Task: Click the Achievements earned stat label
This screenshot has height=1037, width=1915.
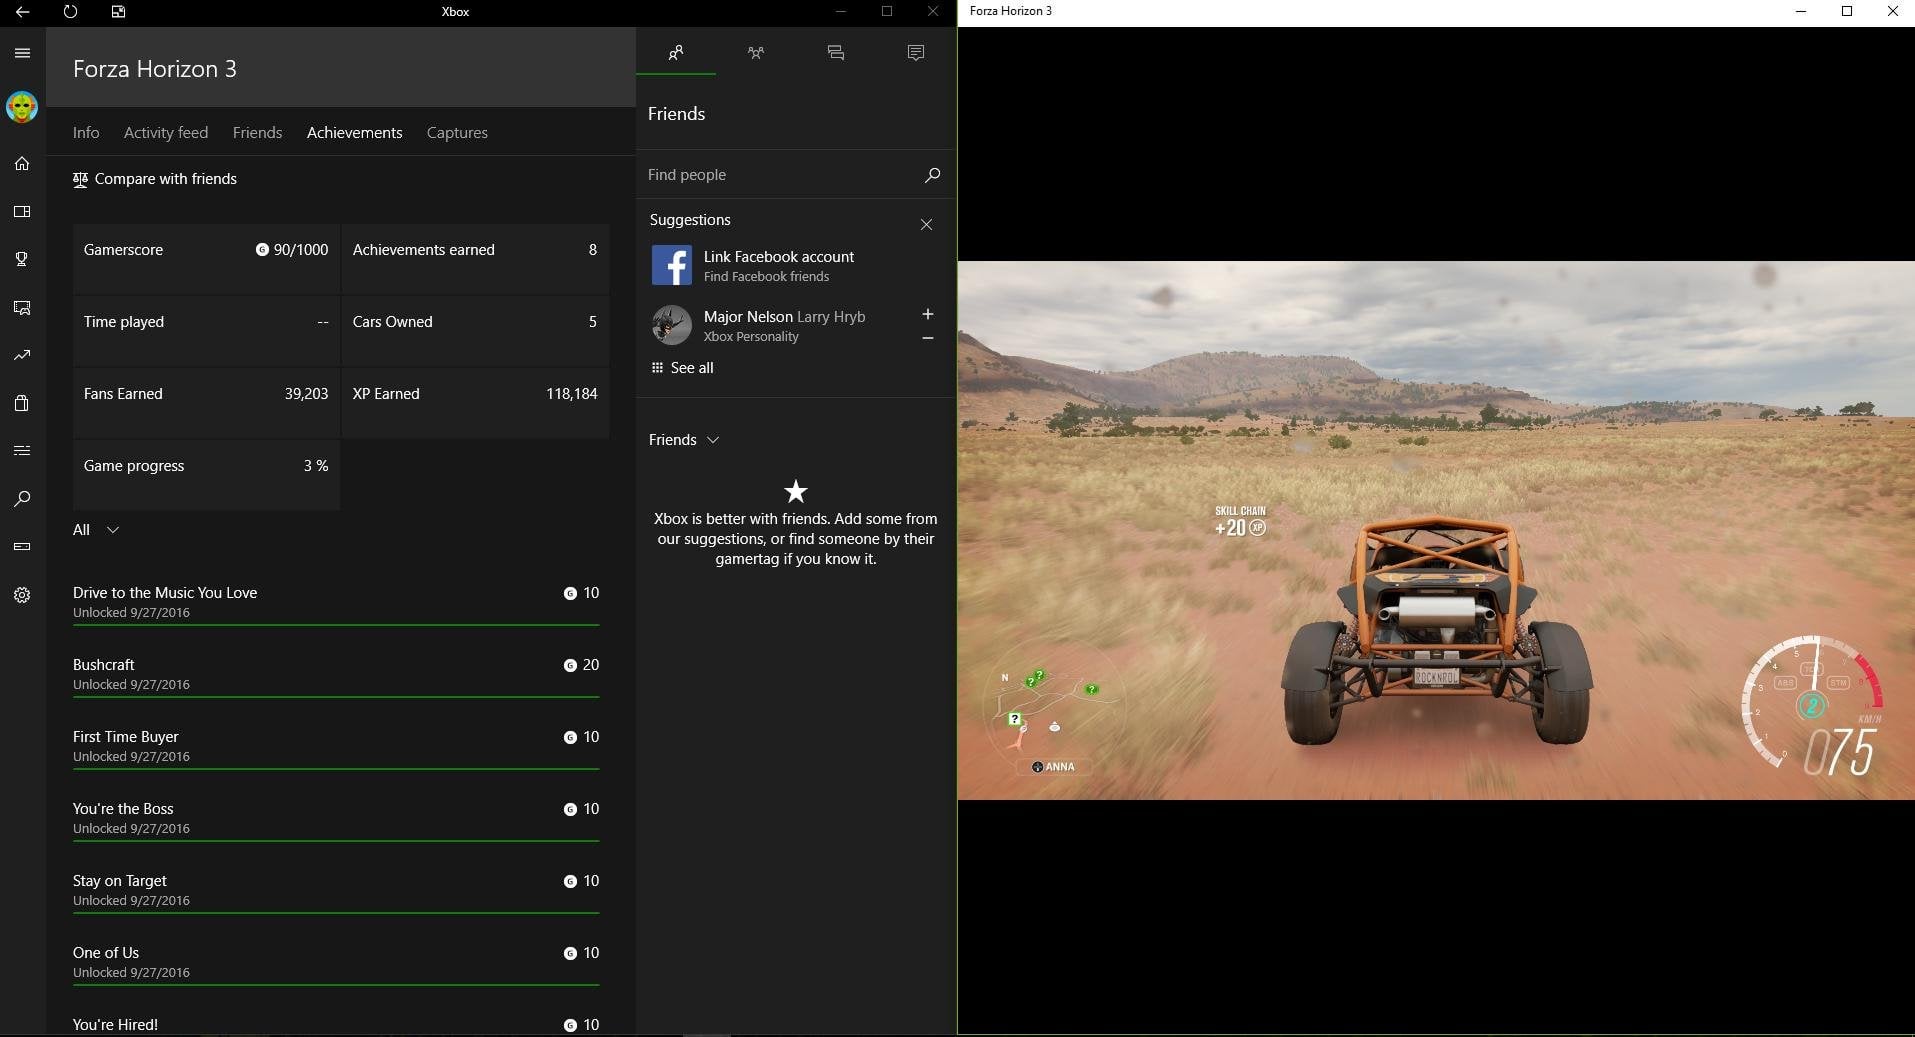Action: click(x=424, y=250)
